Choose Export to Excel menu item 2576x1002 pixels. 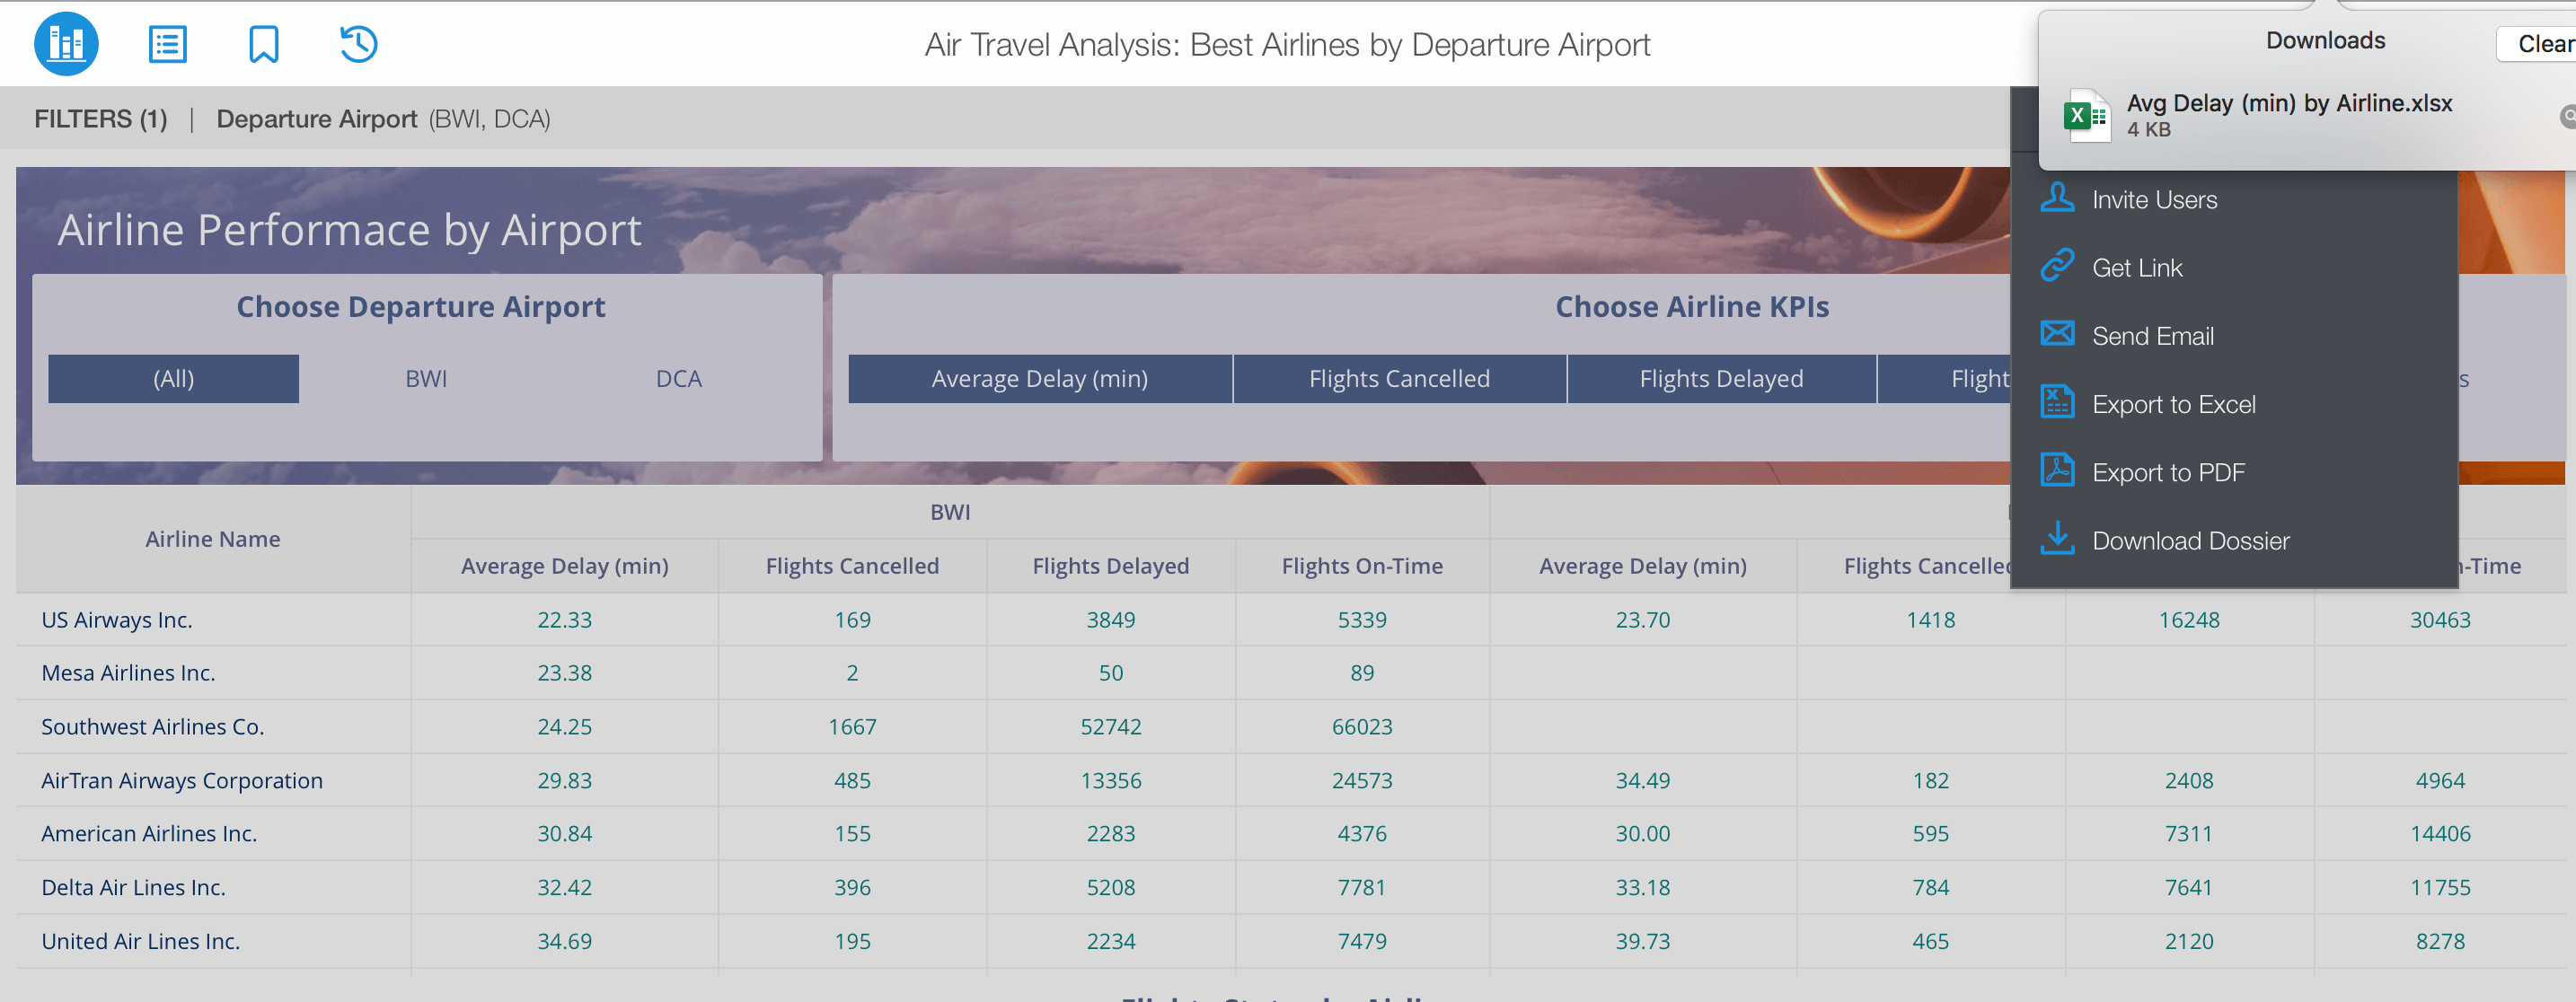(2173, 404)
